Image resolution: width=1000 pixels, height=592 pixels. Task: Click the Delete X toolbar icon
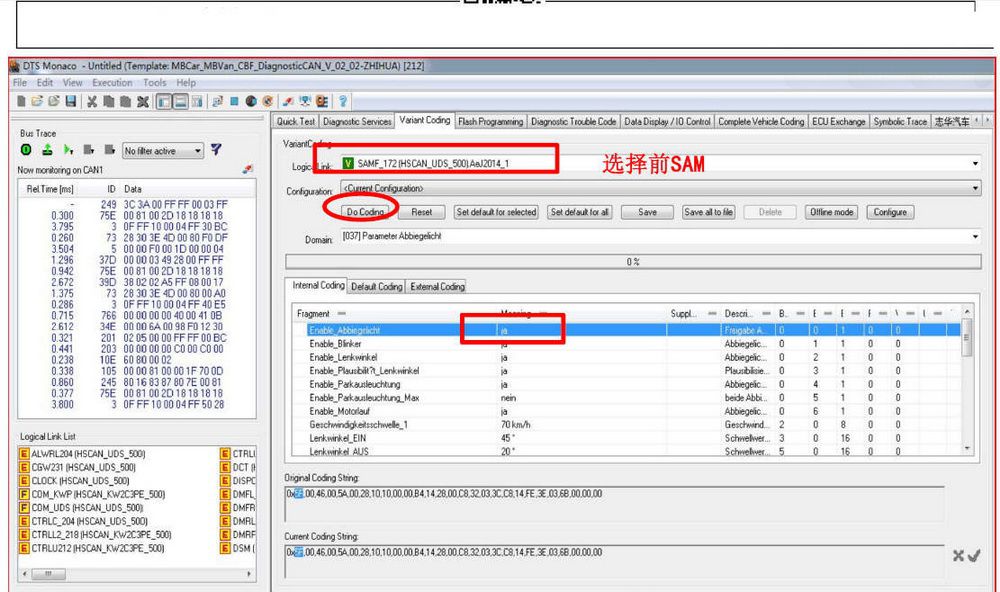click(143, 101)
